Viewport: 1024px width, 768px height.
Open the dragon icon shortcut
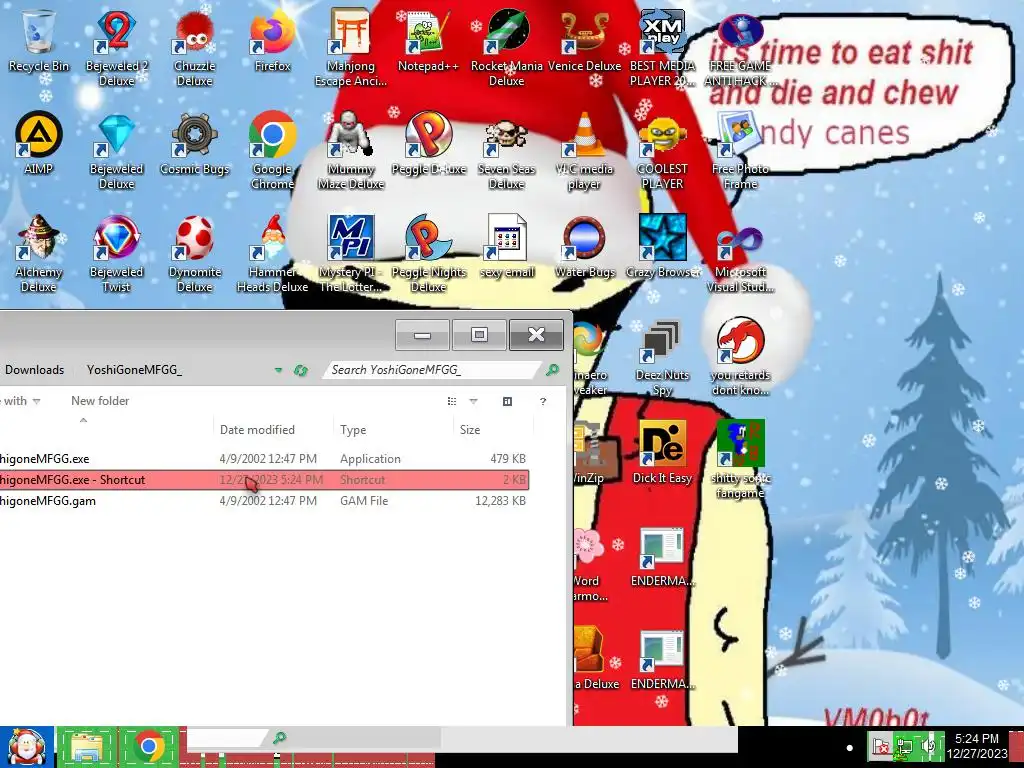click(741, 357)
